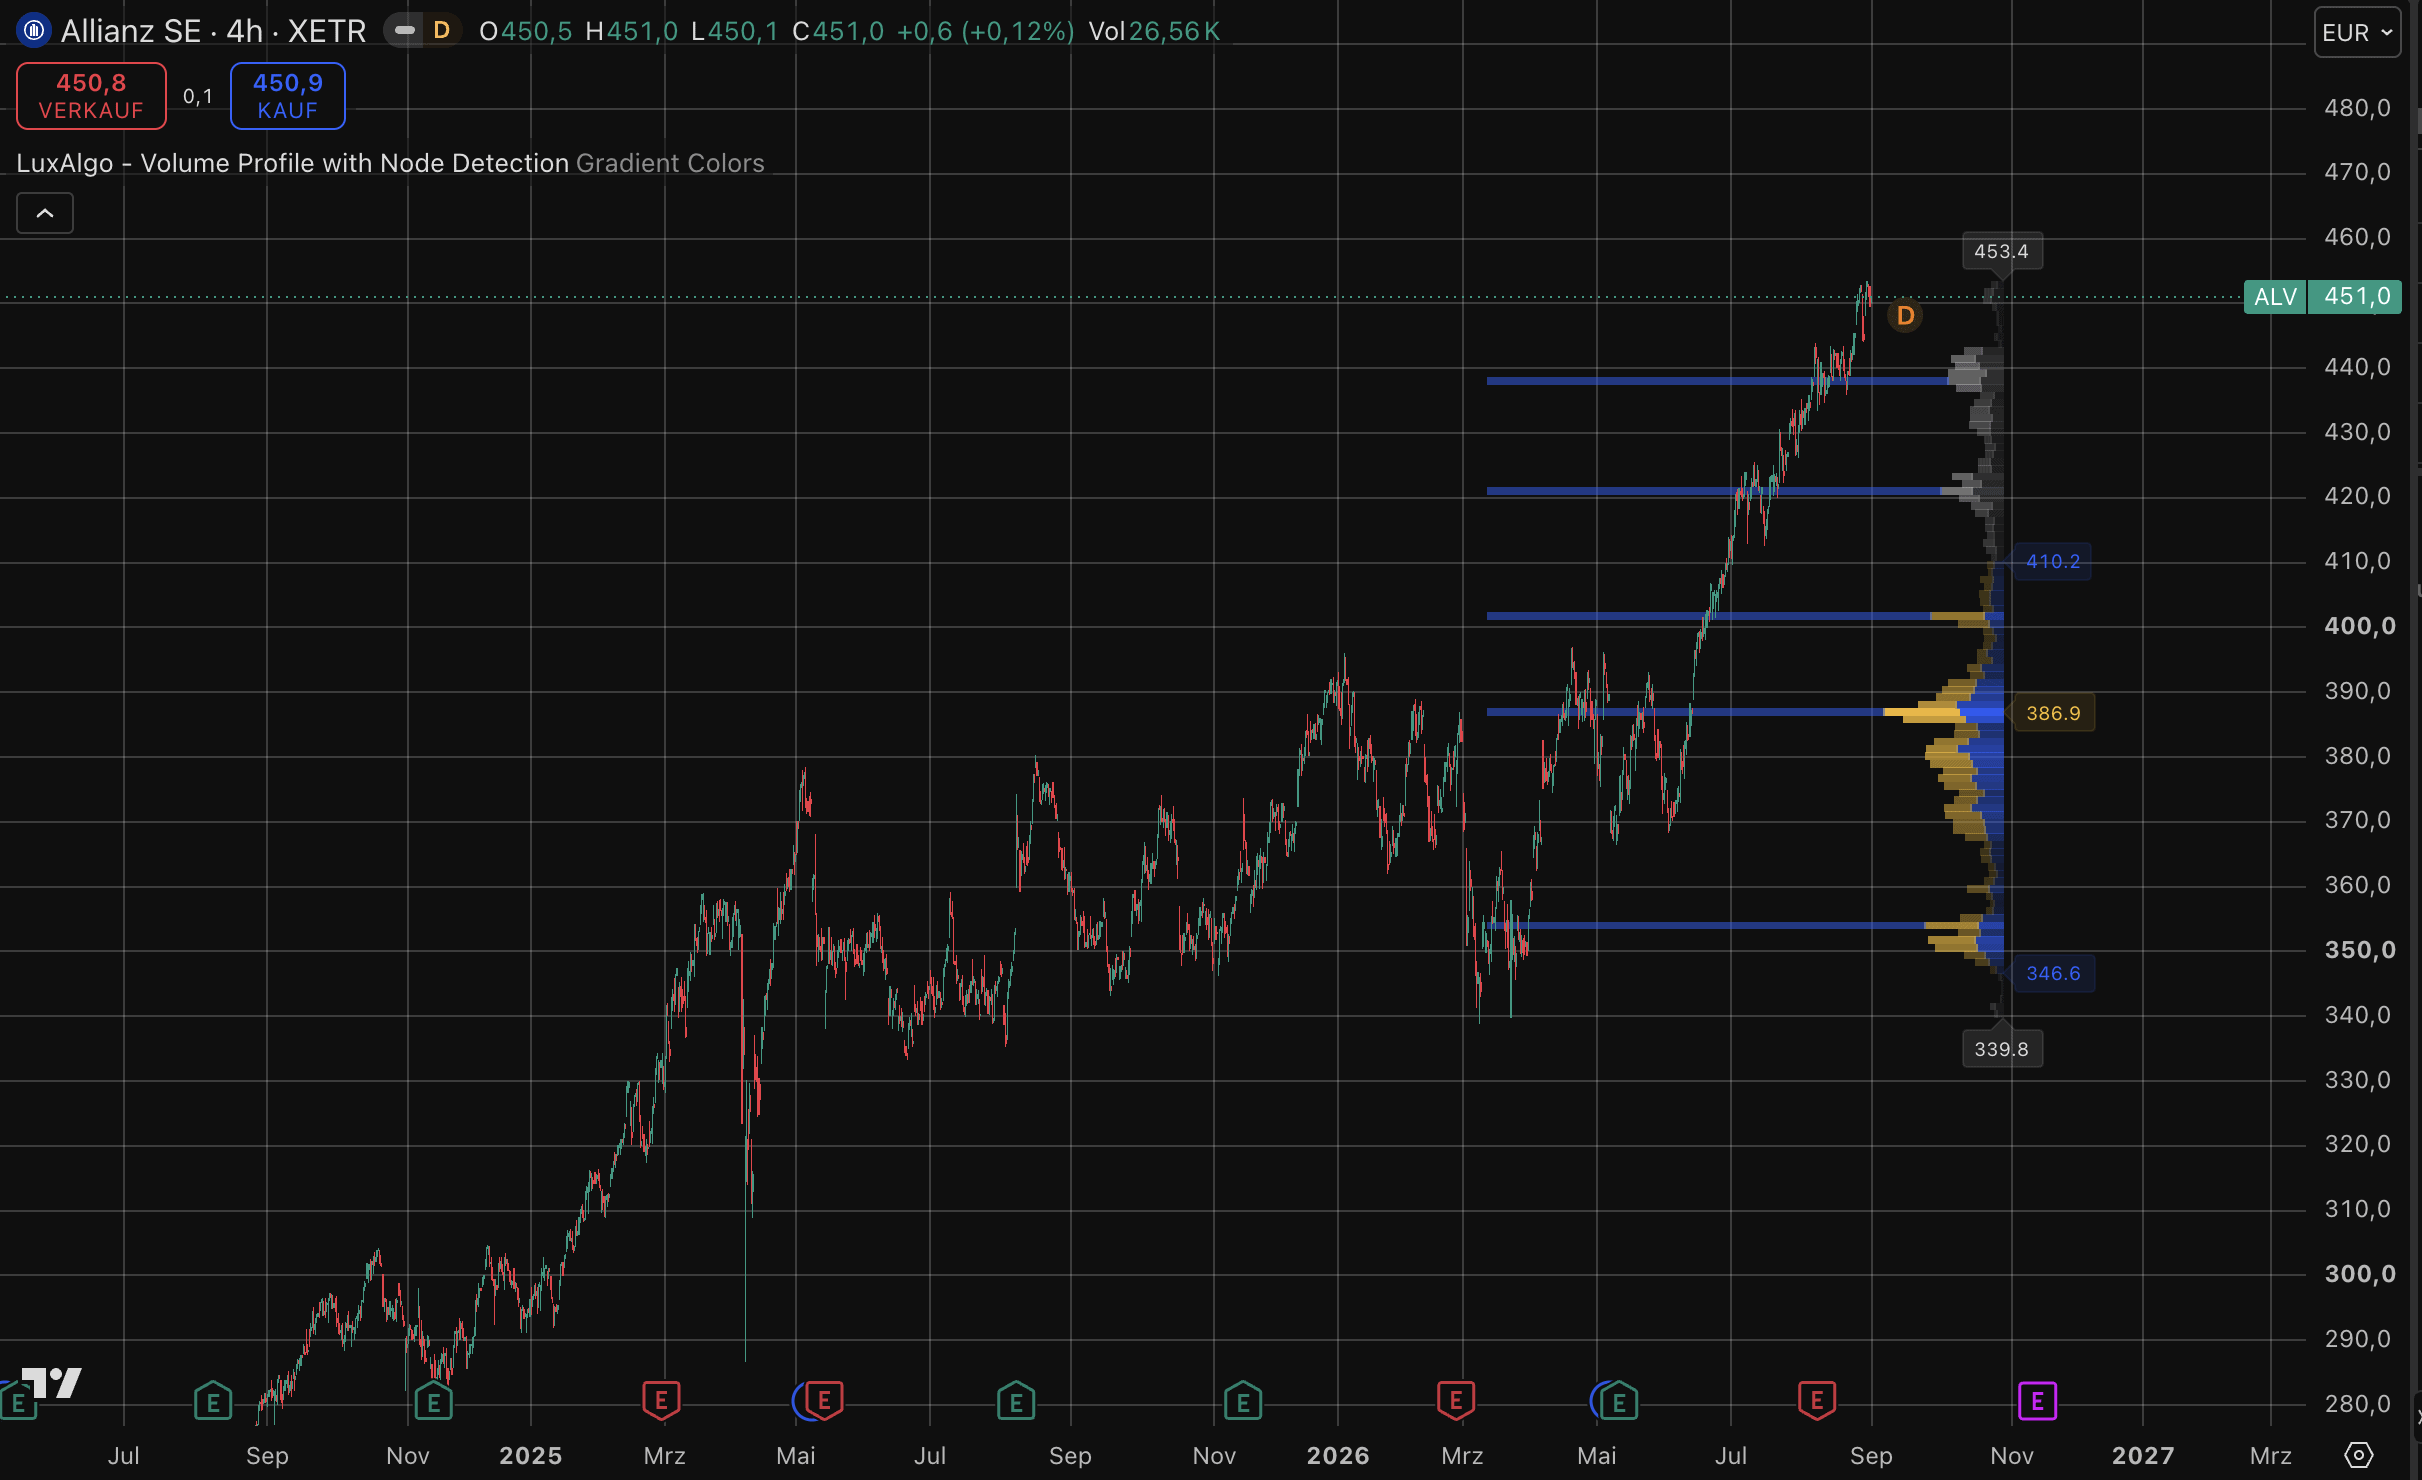Screen dimensions: 2422x1480
Task: Click the 300,0 price axis label
Action: pos(2360,1274)
